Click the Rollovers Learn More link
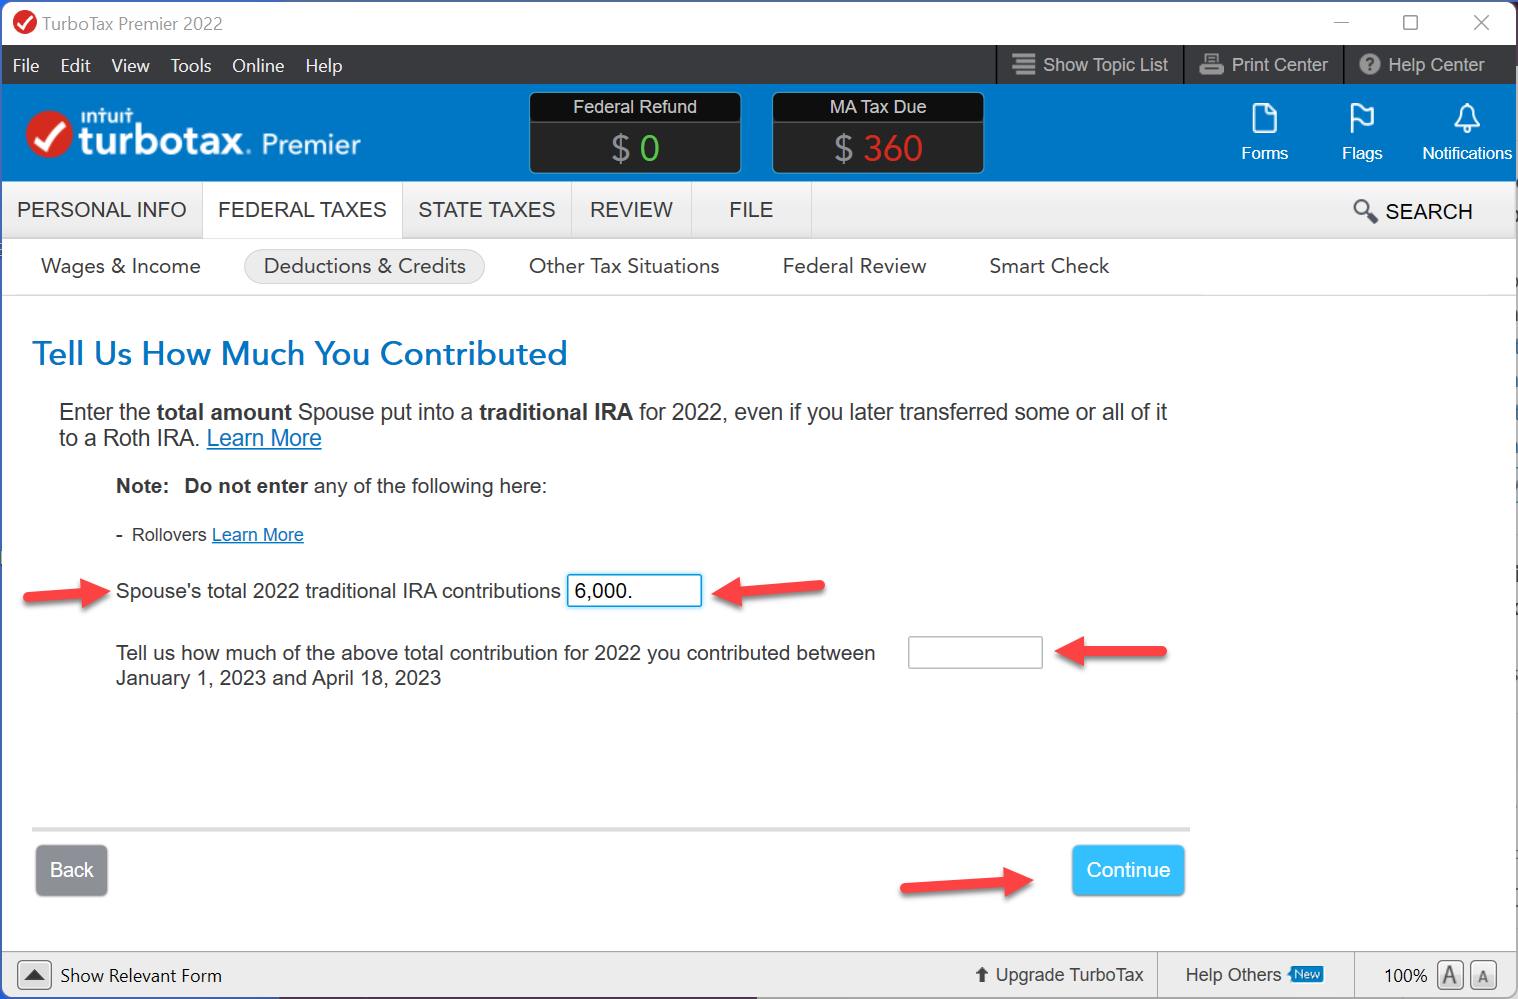1518x999 pixels. click(257, 535)
